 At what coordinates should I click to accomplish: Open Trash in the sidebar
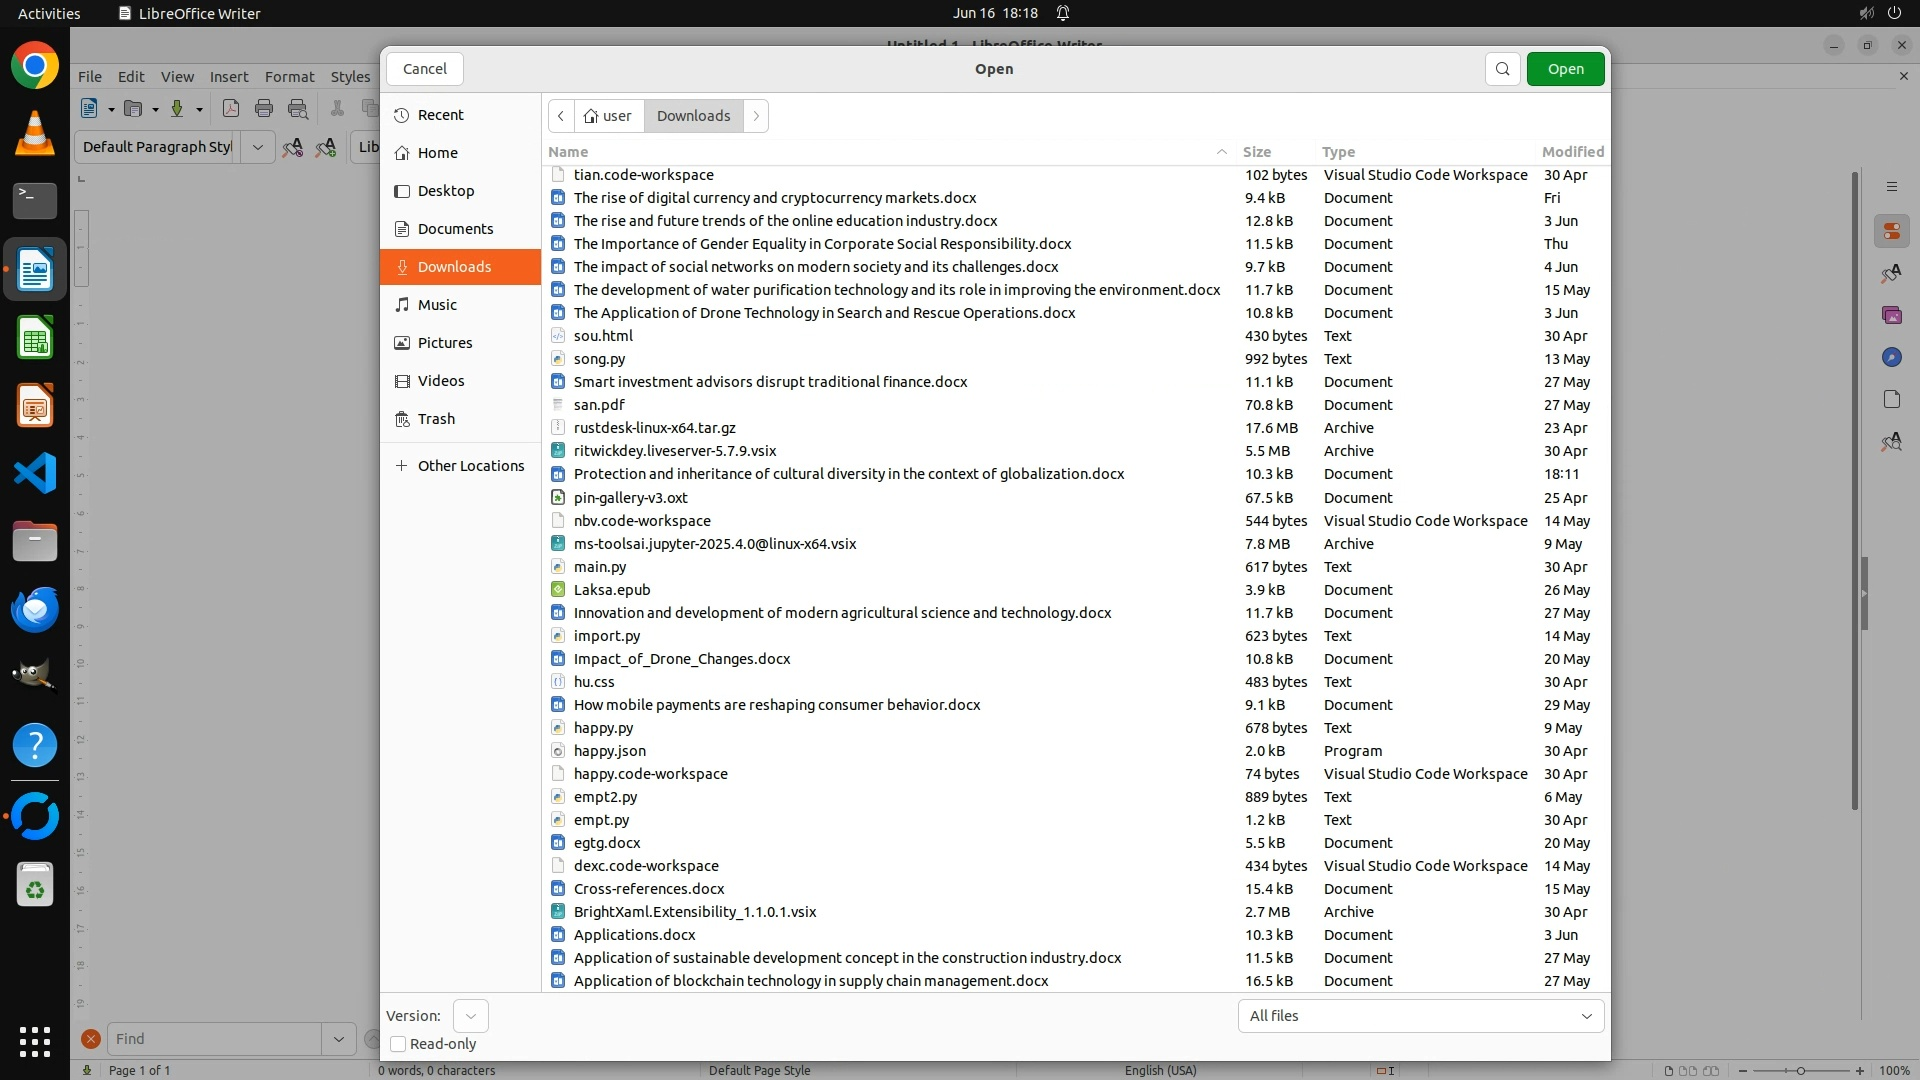[x=436, y=419]
